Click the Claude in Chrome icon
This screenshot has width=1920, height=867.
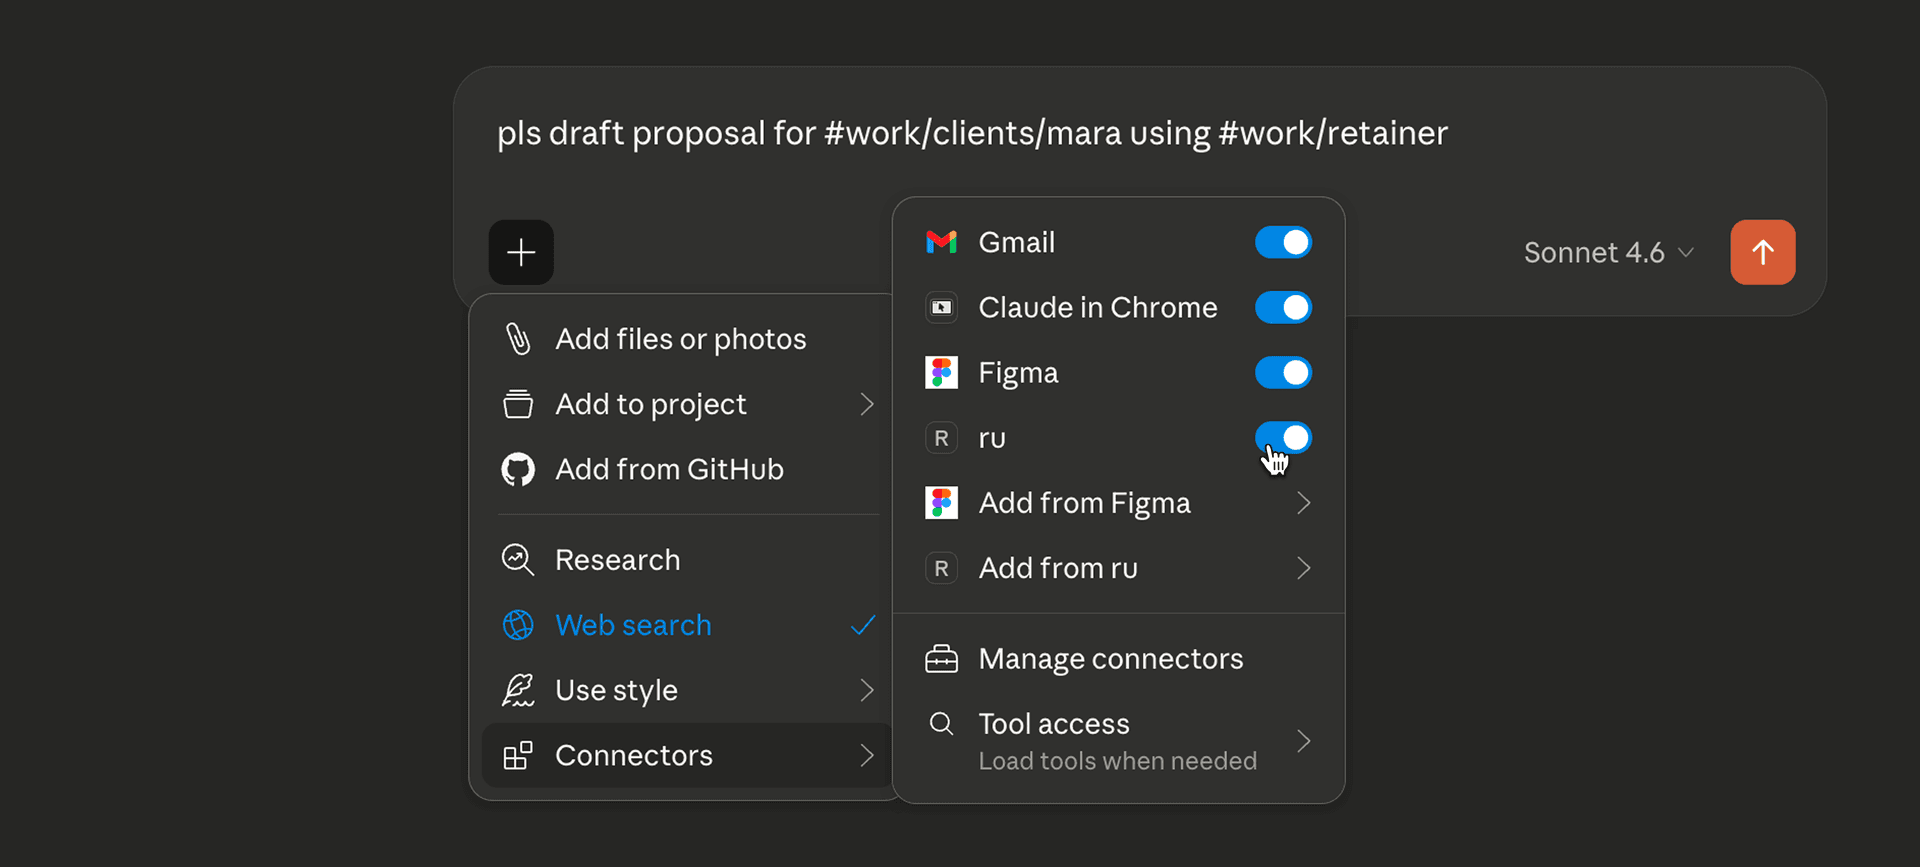[x=941, y=307]
